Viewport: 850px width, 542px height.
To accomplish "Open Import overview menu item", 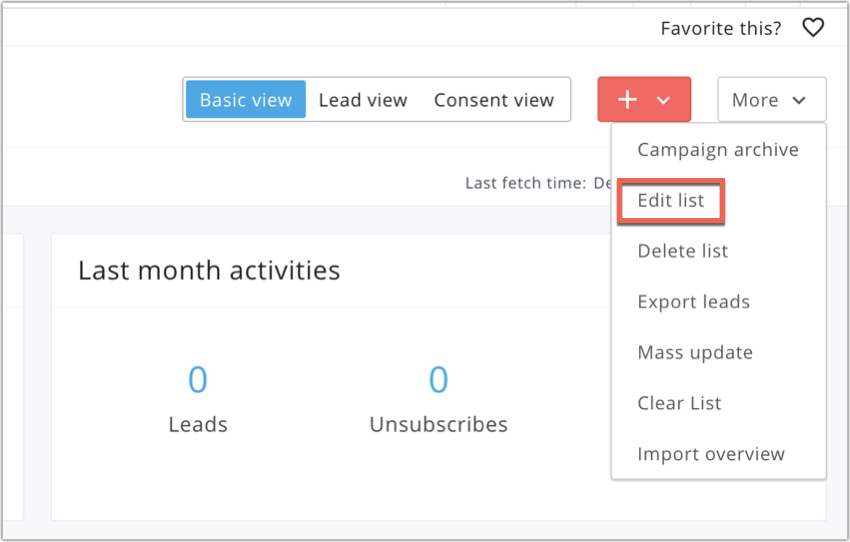I will (x=711, y=454).
